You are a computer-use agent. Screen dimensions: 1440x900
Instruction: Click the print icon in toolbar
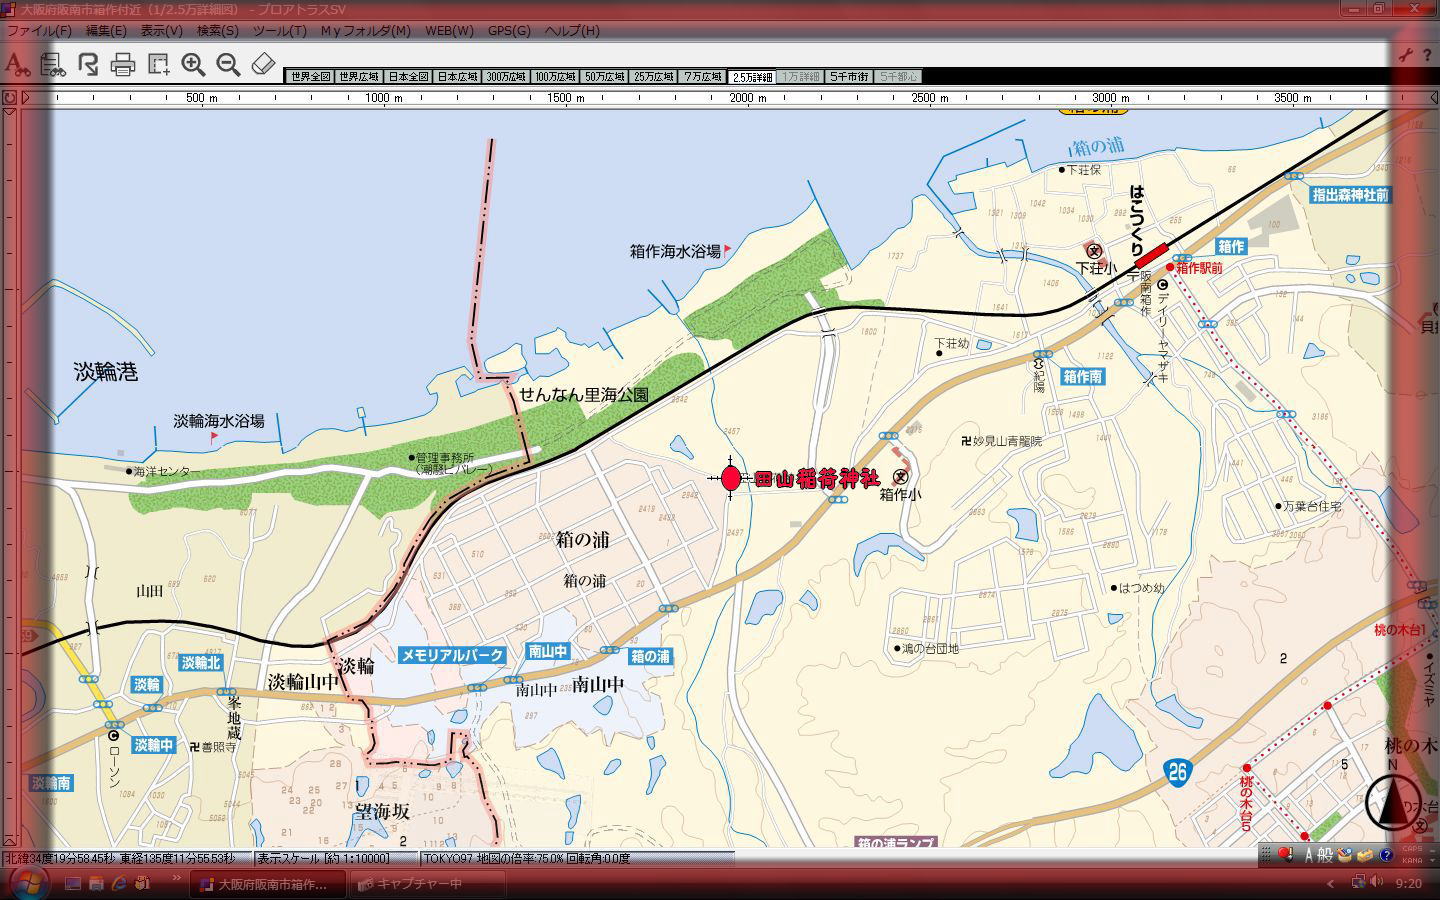123,65
